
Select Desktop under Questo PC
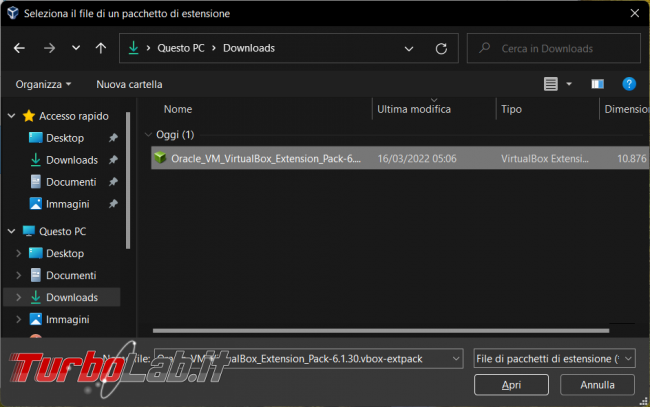(65, 253)
